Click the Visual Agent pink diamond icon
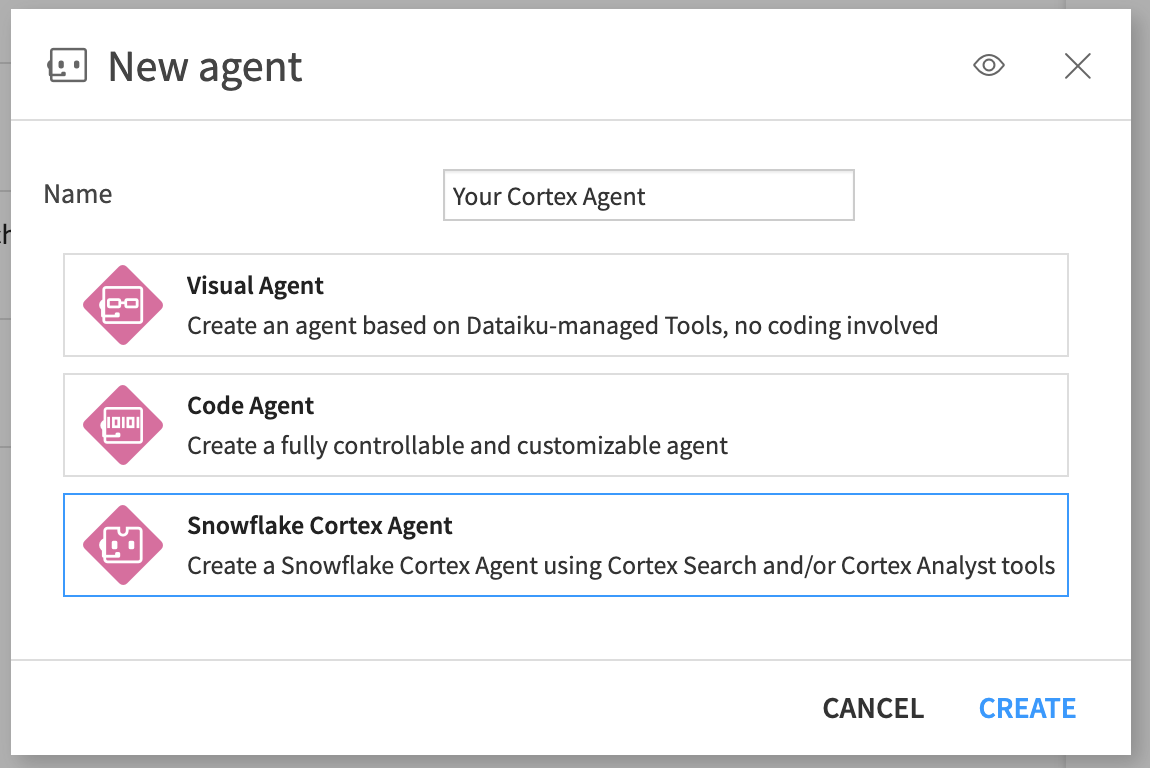 [x=122, y=305]
